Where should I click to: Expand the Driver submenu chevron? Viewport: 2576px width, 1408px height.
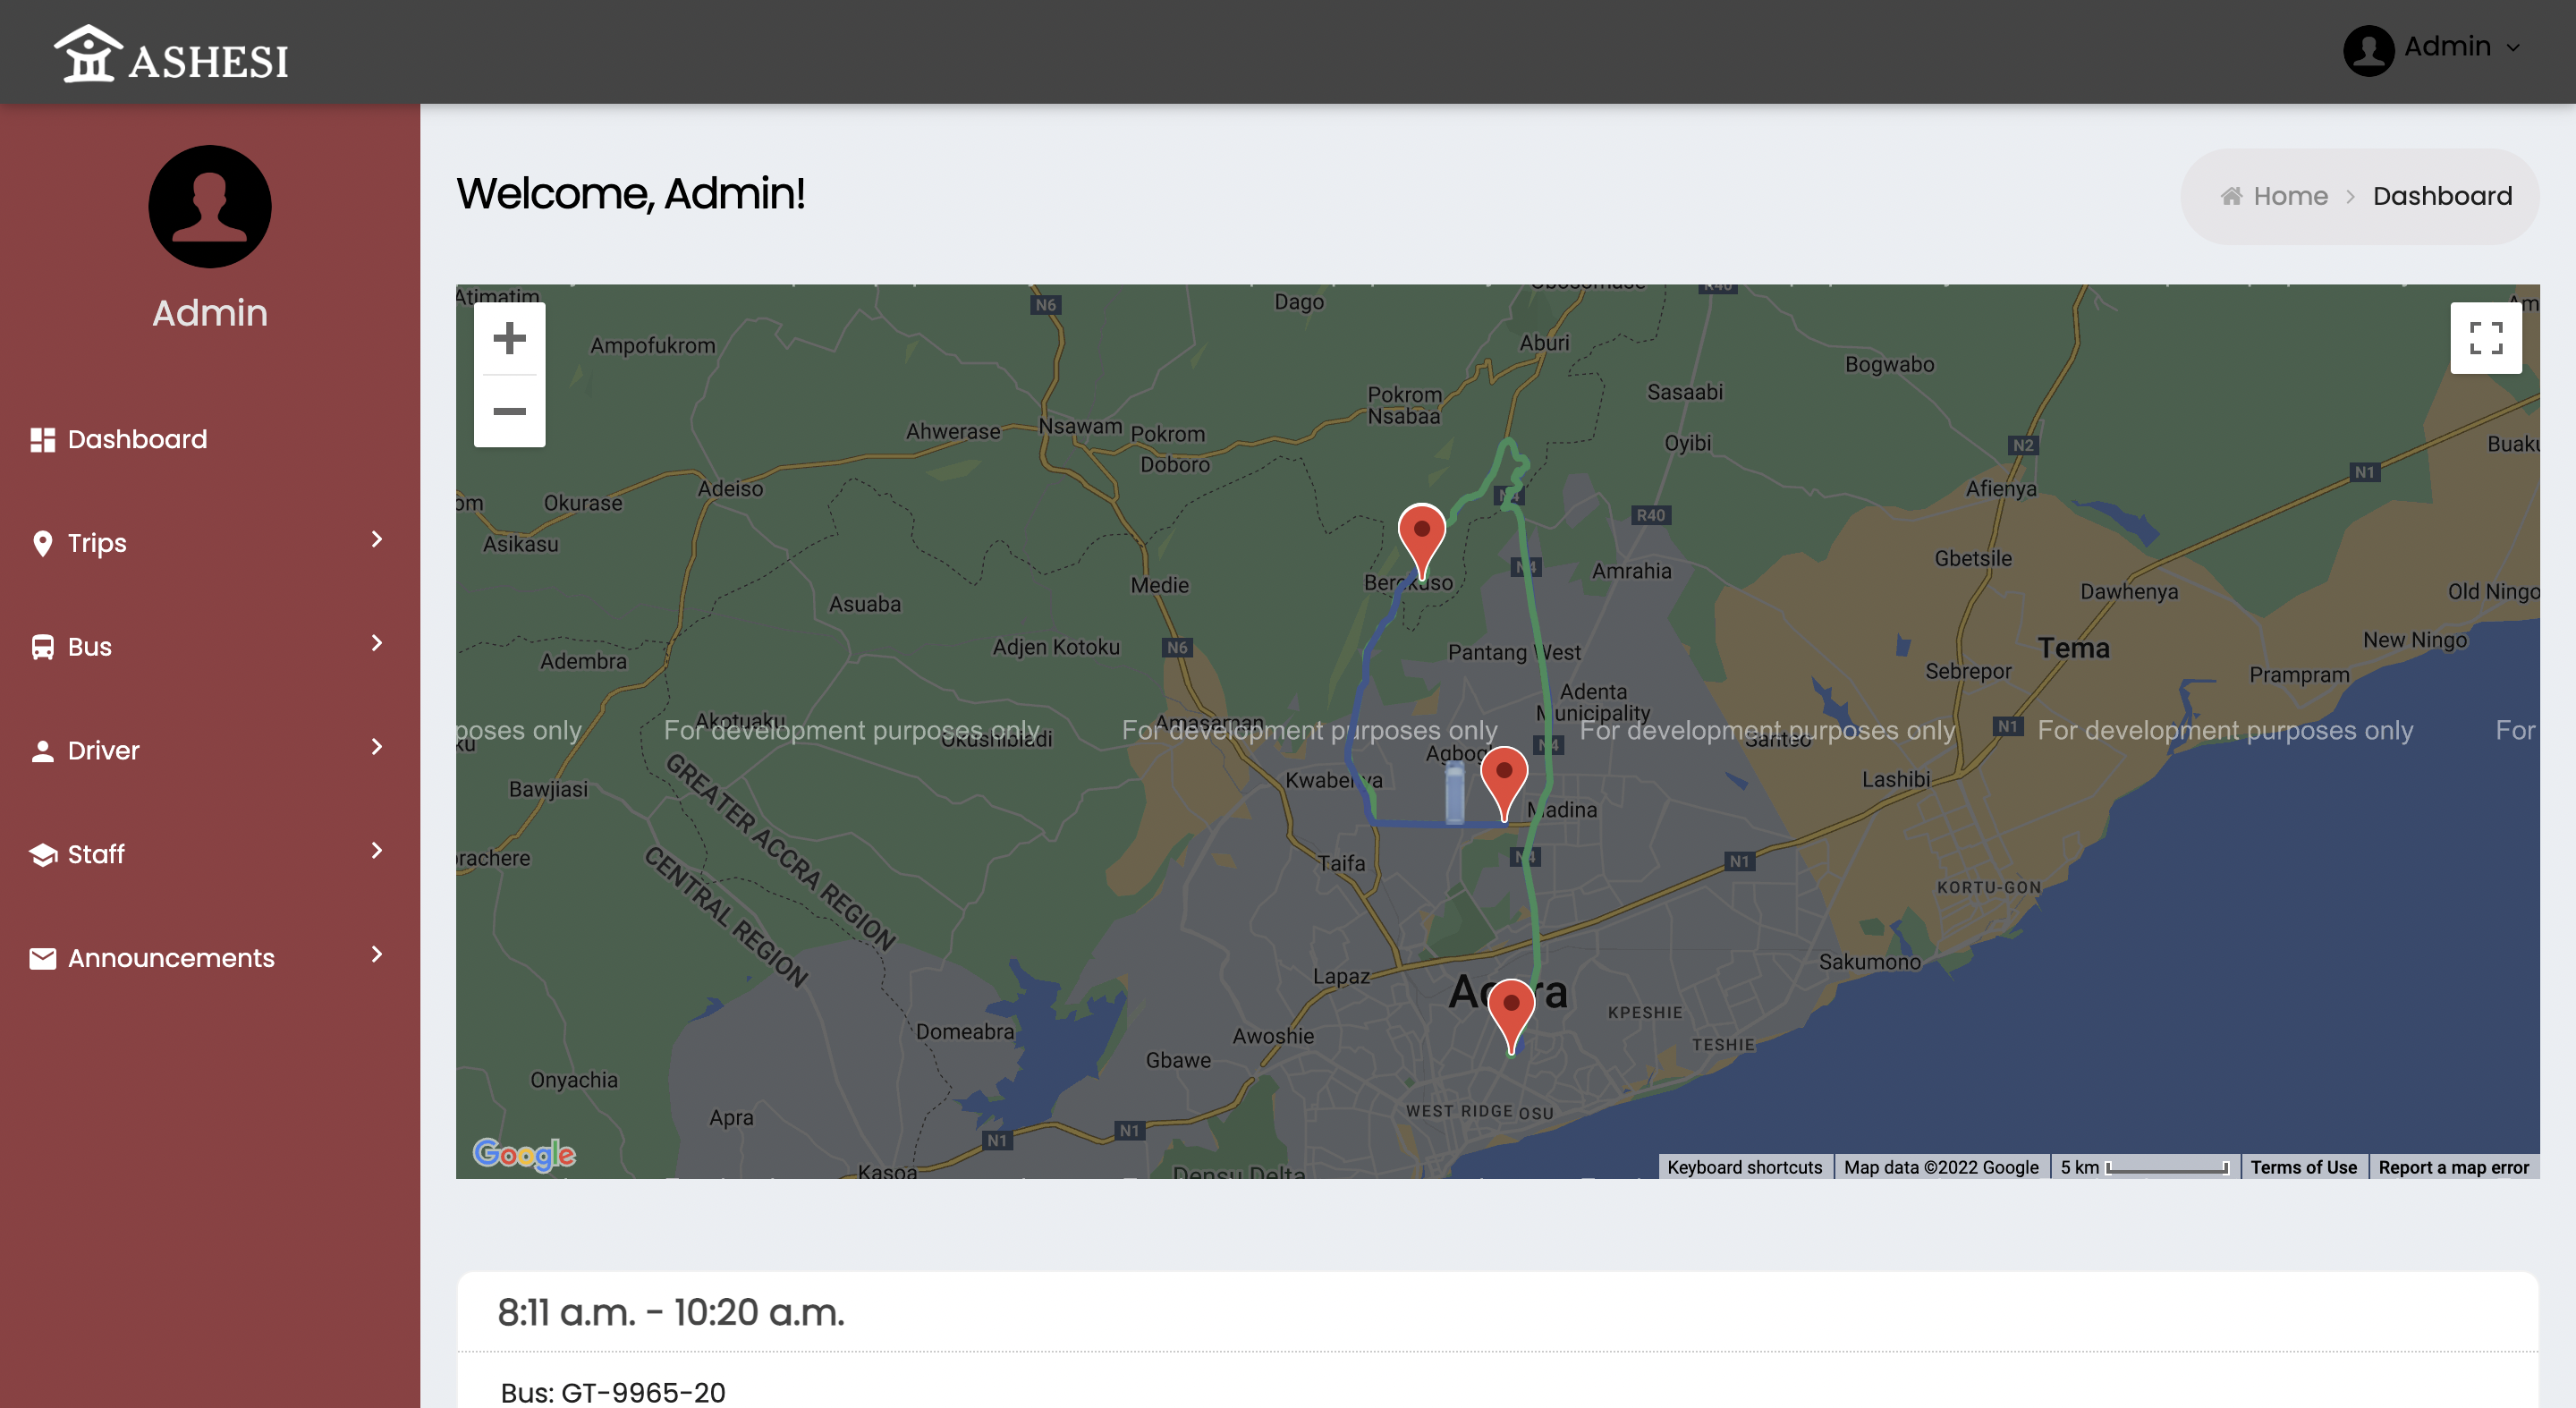point(377,748)
